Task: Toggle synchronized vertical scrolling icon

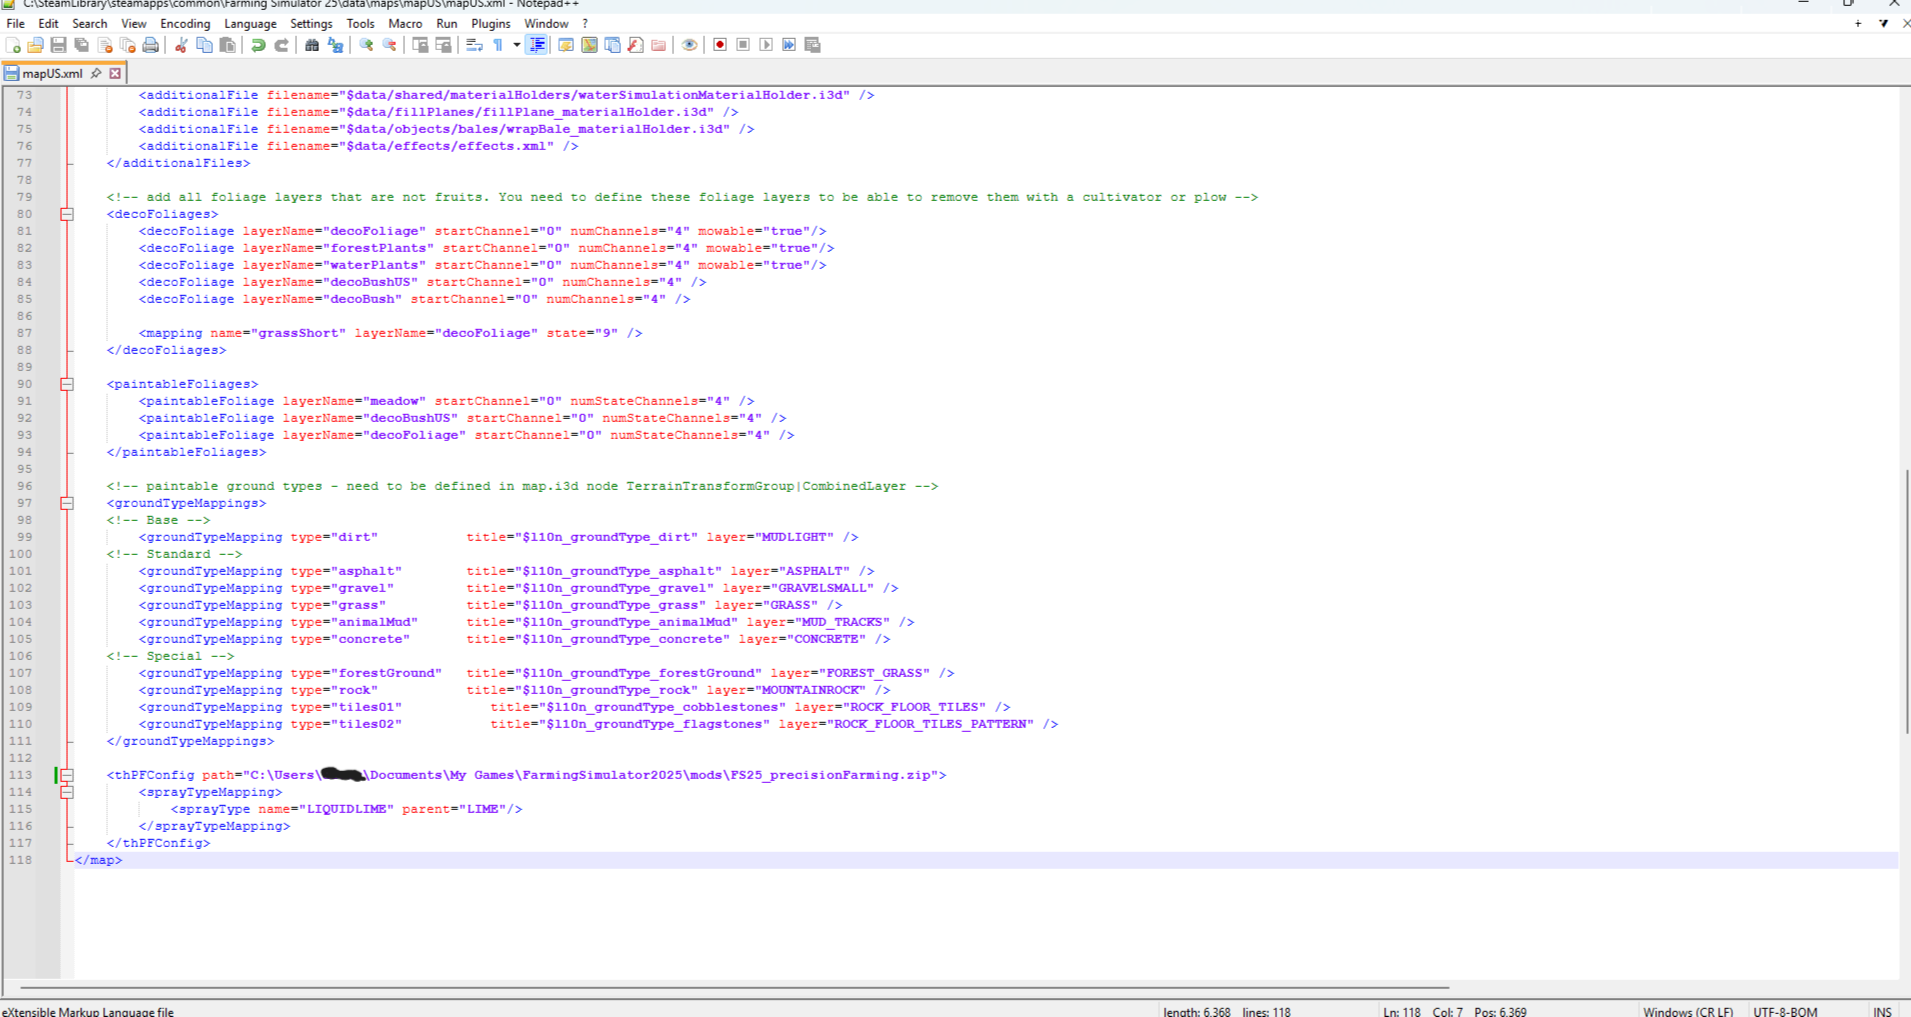Action: pyautogui.click(x=420, y=45)
